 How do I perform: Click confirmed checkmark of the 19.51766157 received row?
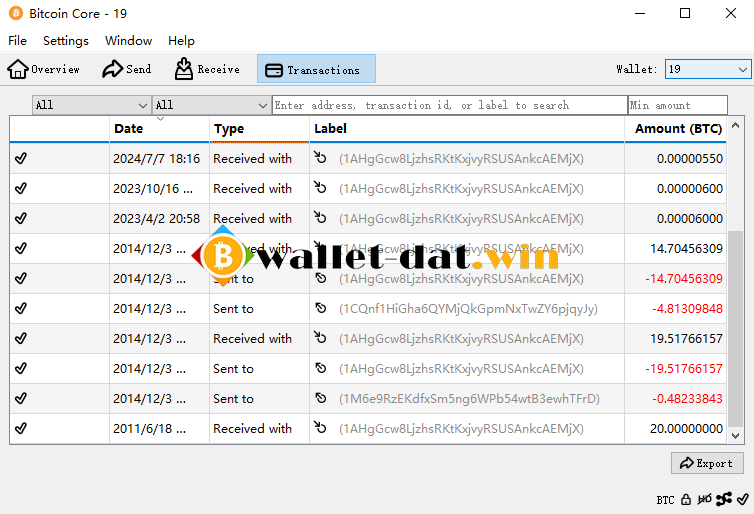pyautogui.click(x=21, y=338)
